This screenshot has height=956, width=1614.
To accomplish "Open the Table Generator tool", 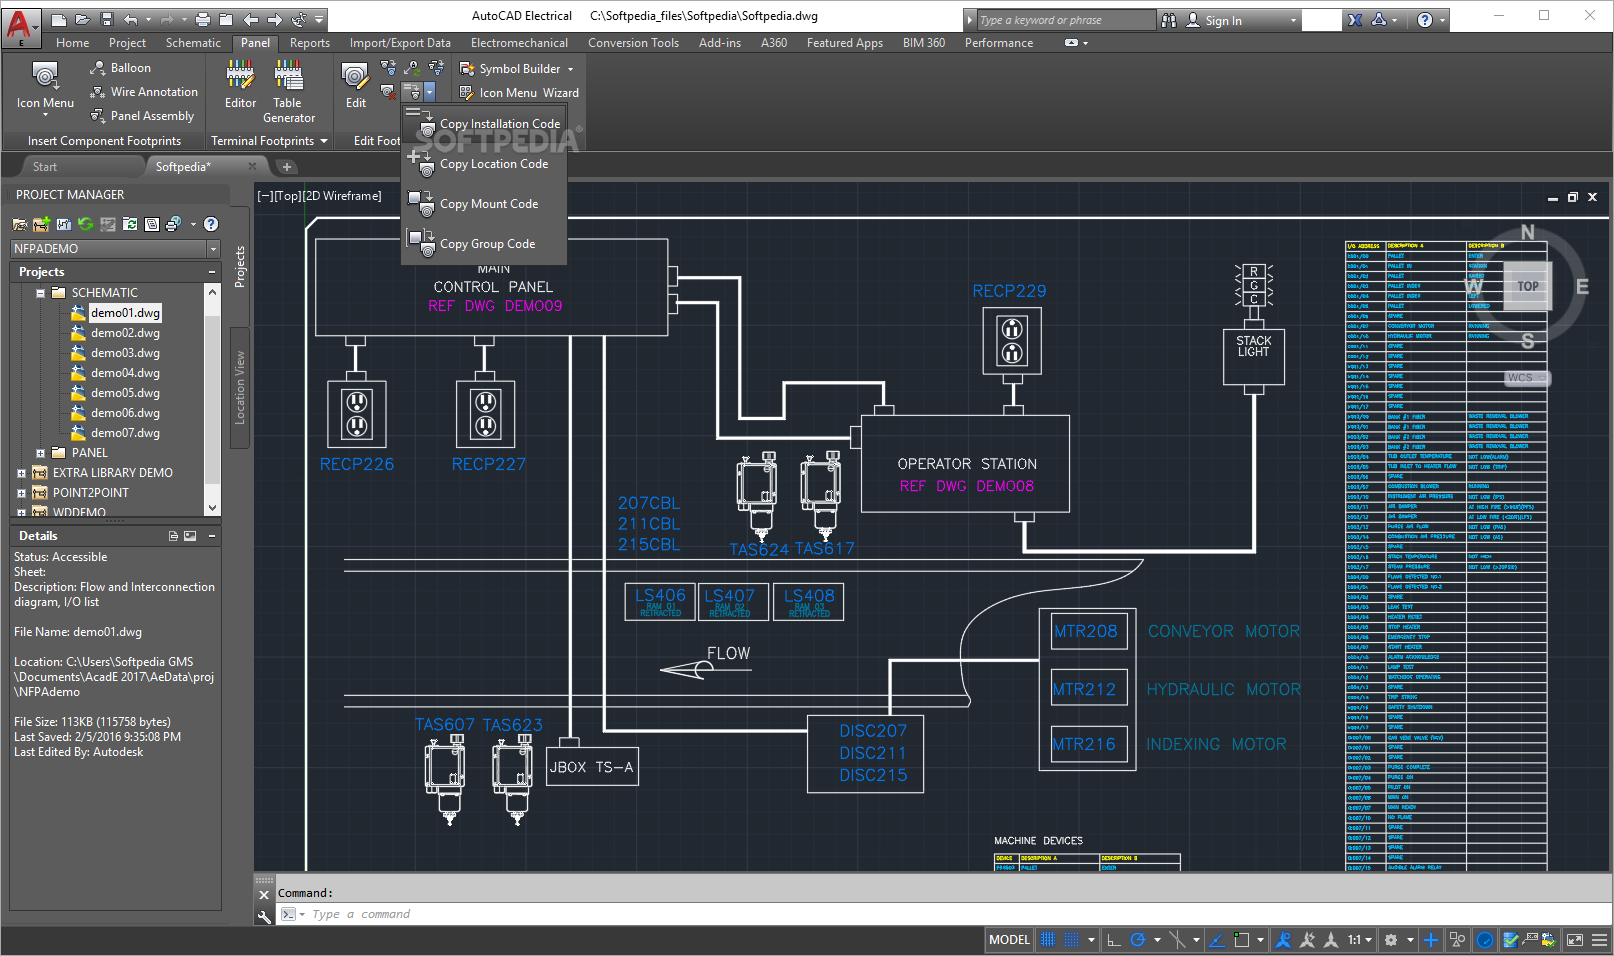I will pos(289,91).
